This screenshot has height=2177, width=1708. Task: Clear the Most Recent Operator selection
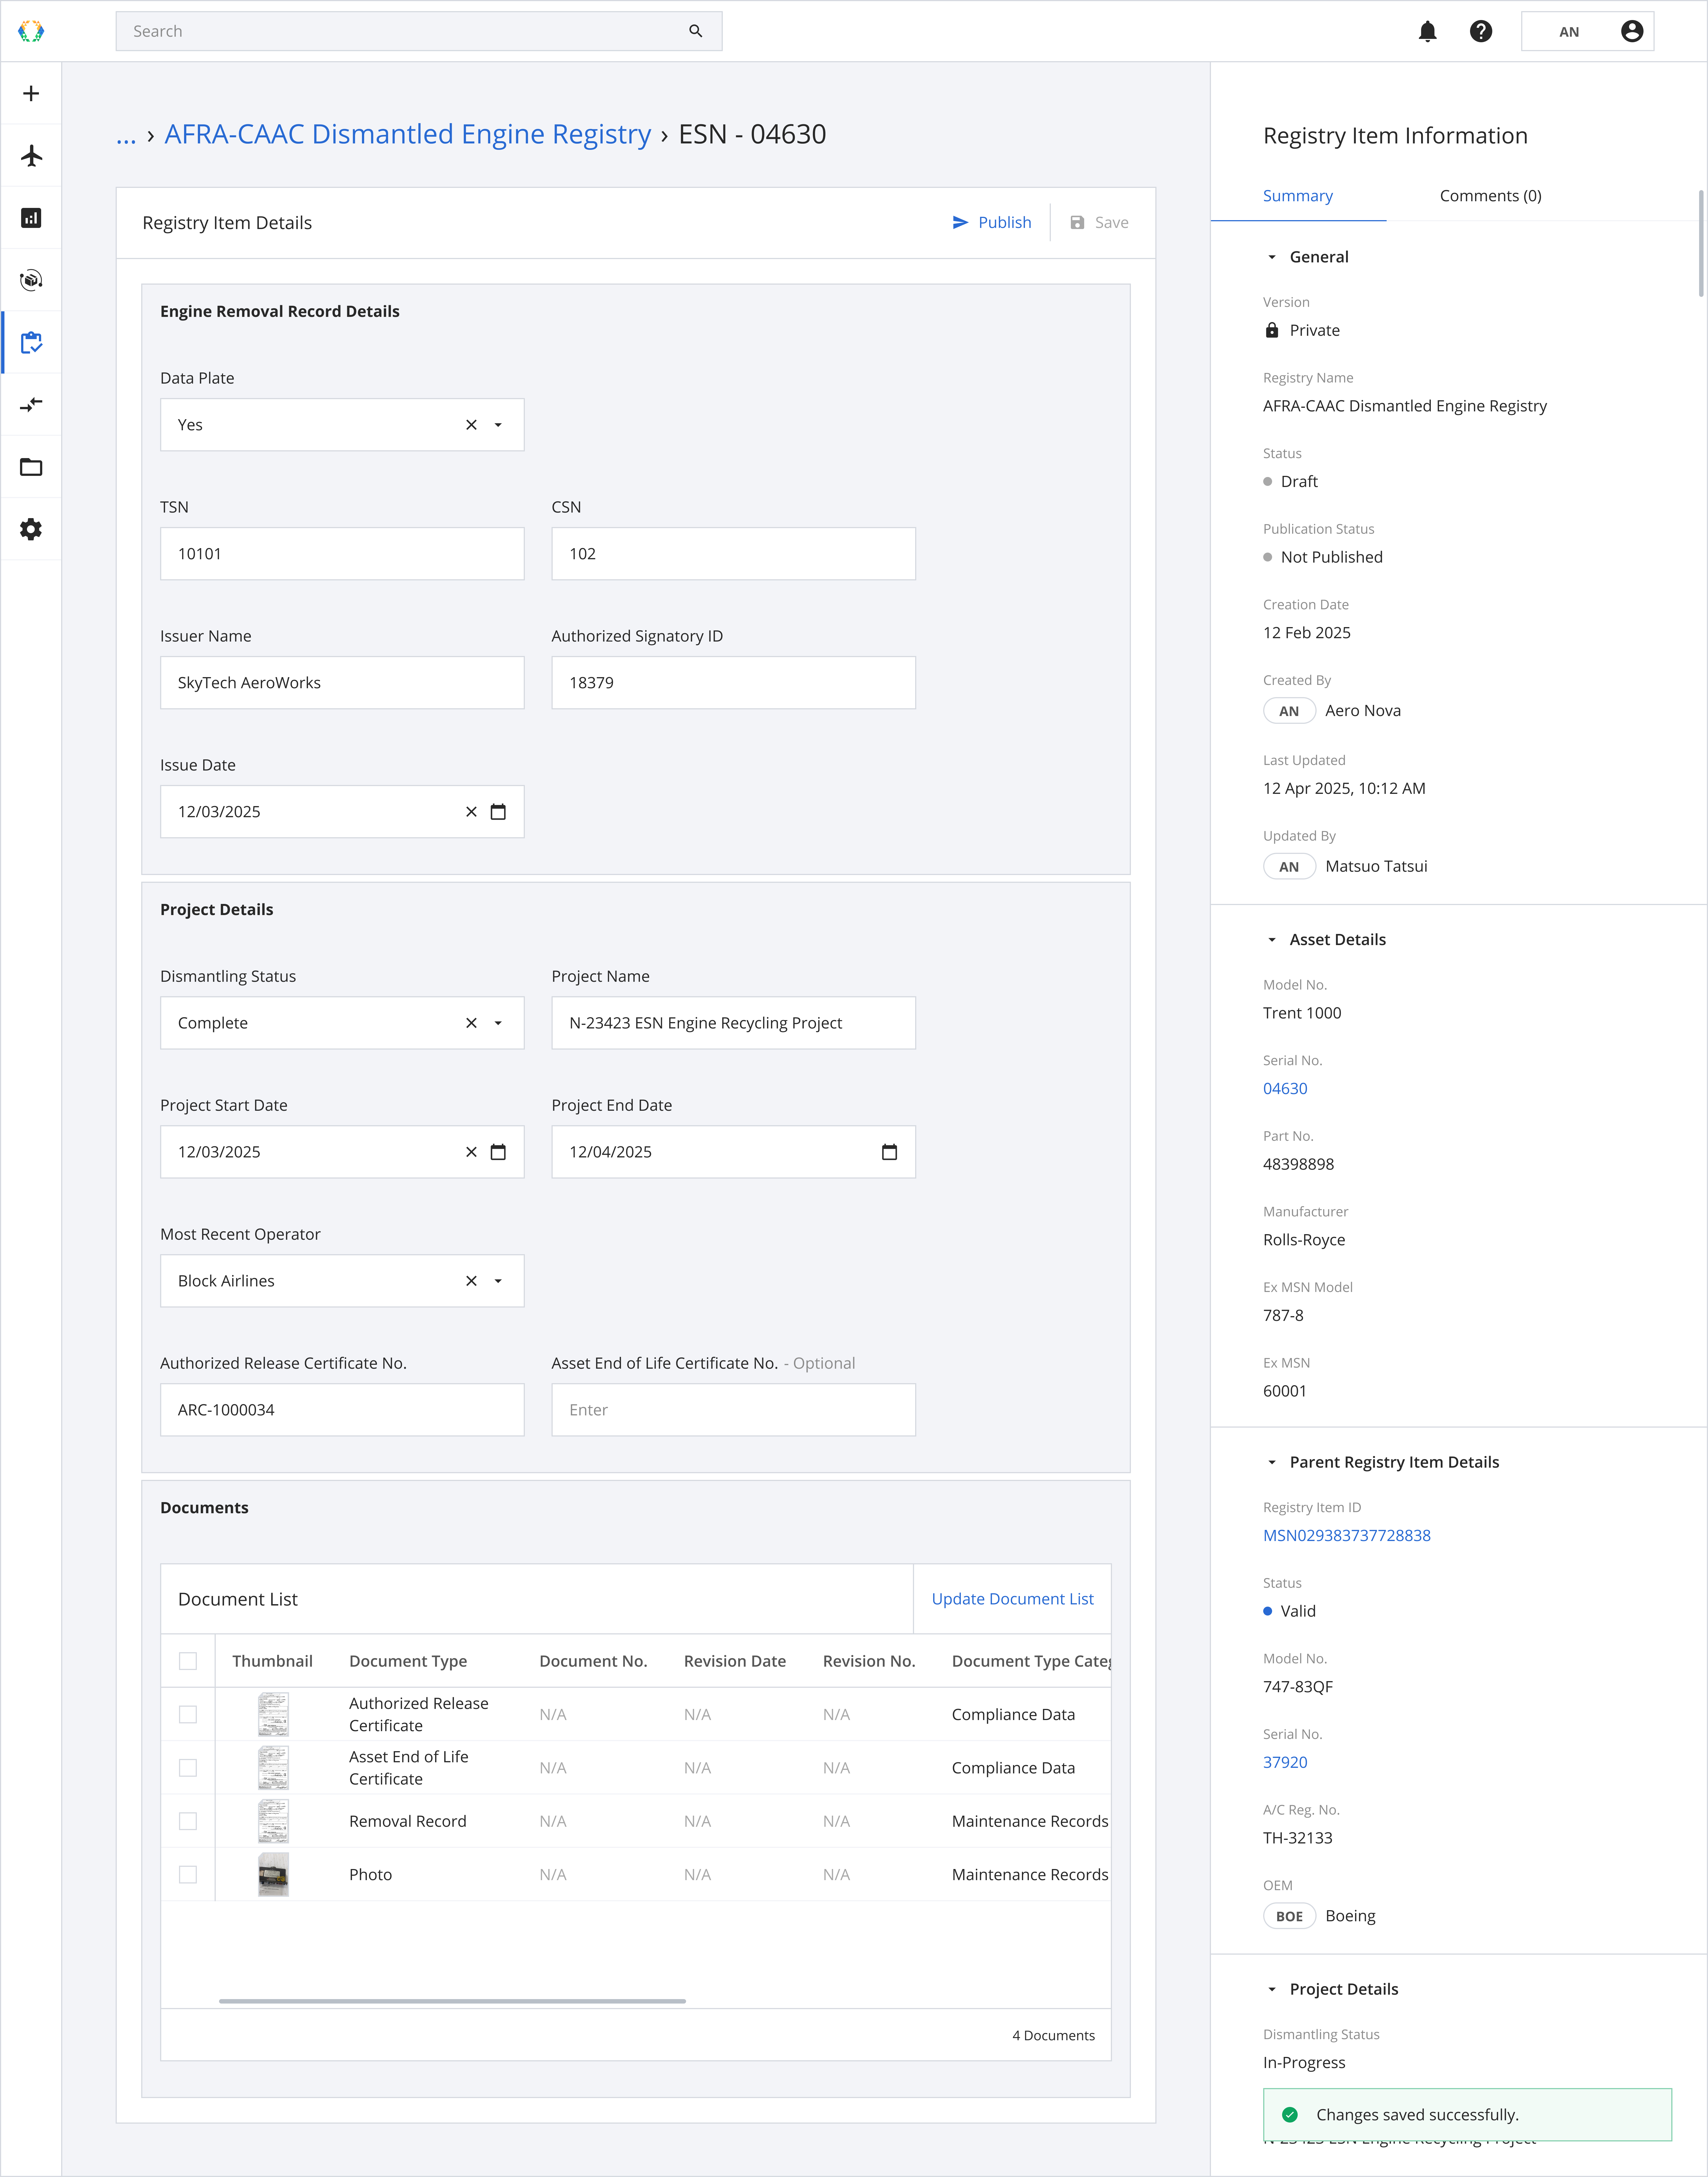coord(471,1281)
